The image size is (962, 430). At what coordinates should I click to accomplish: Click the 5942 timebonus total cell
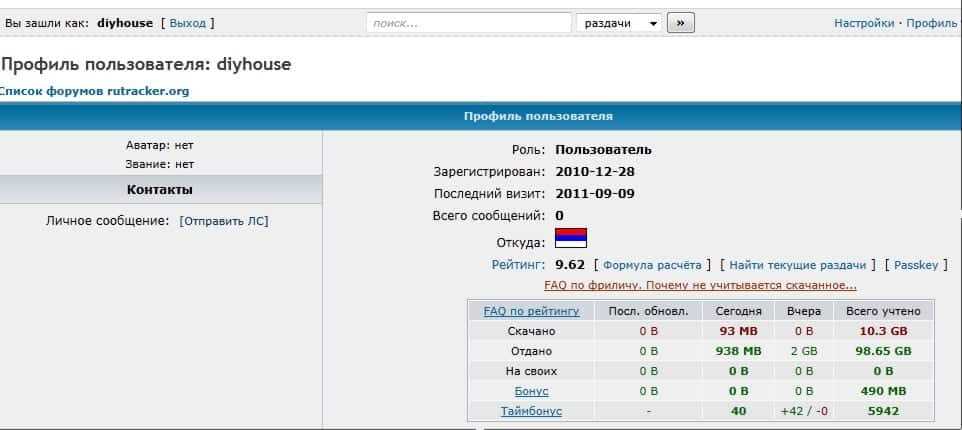(x=883, y=411)
